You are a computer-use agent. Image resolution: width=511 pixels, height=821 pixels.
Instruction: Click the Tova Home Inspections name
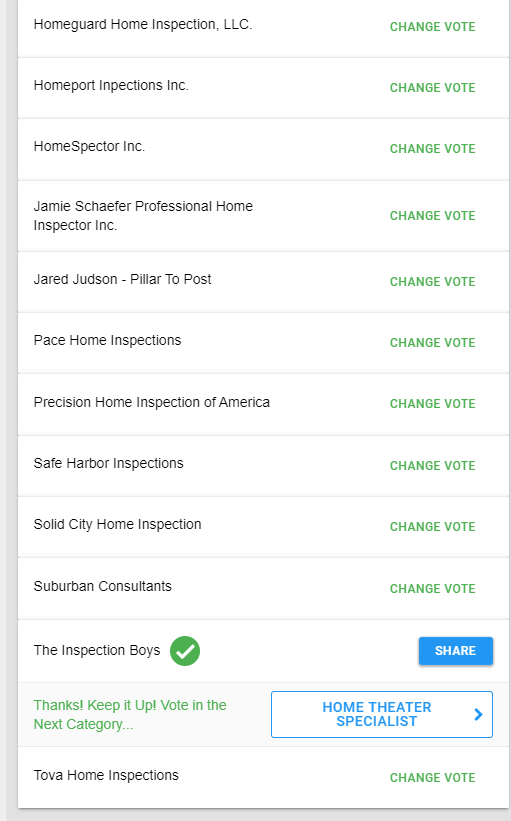(x=106, y=775)
